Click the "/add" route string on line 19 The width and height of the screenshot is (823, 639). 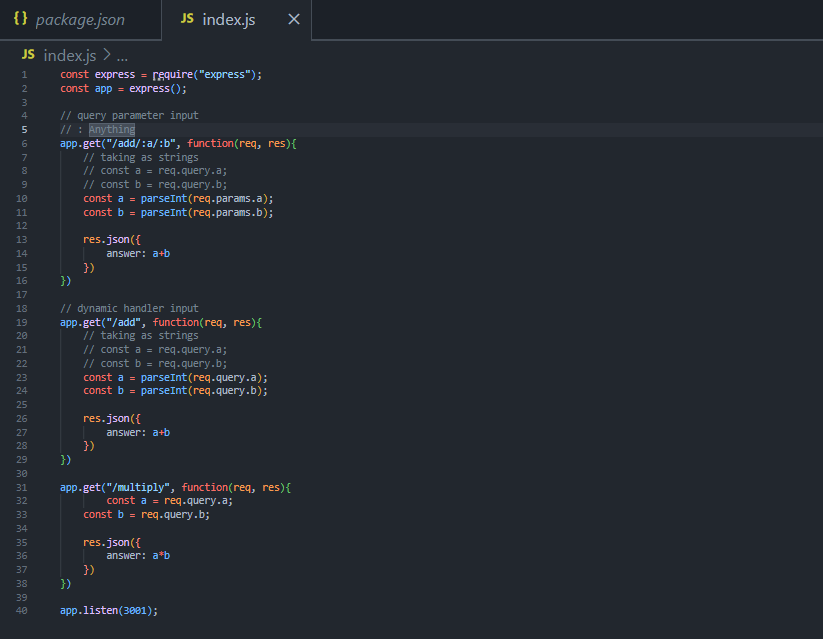click(x=123, y=322)
